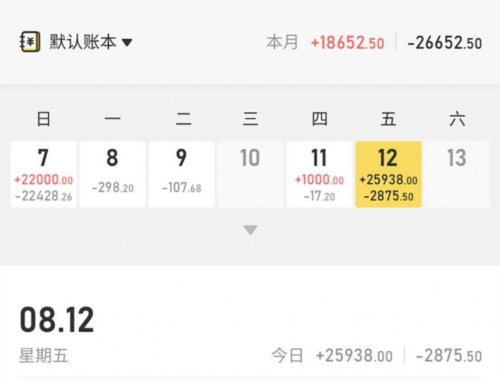The width and height of the screenshot is (500, 382).
Task: Tap today's expense -2875.50 summary
Action: [449, 355]
